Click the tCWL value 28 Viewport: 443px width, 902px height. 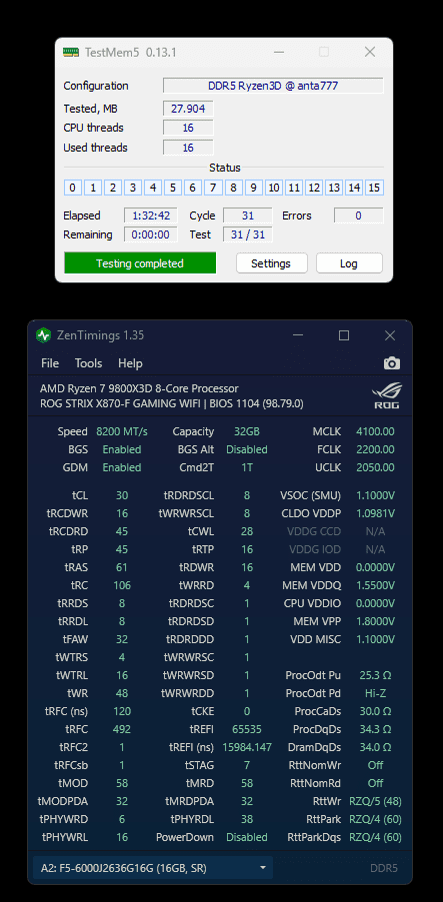[x=247, y=531]
